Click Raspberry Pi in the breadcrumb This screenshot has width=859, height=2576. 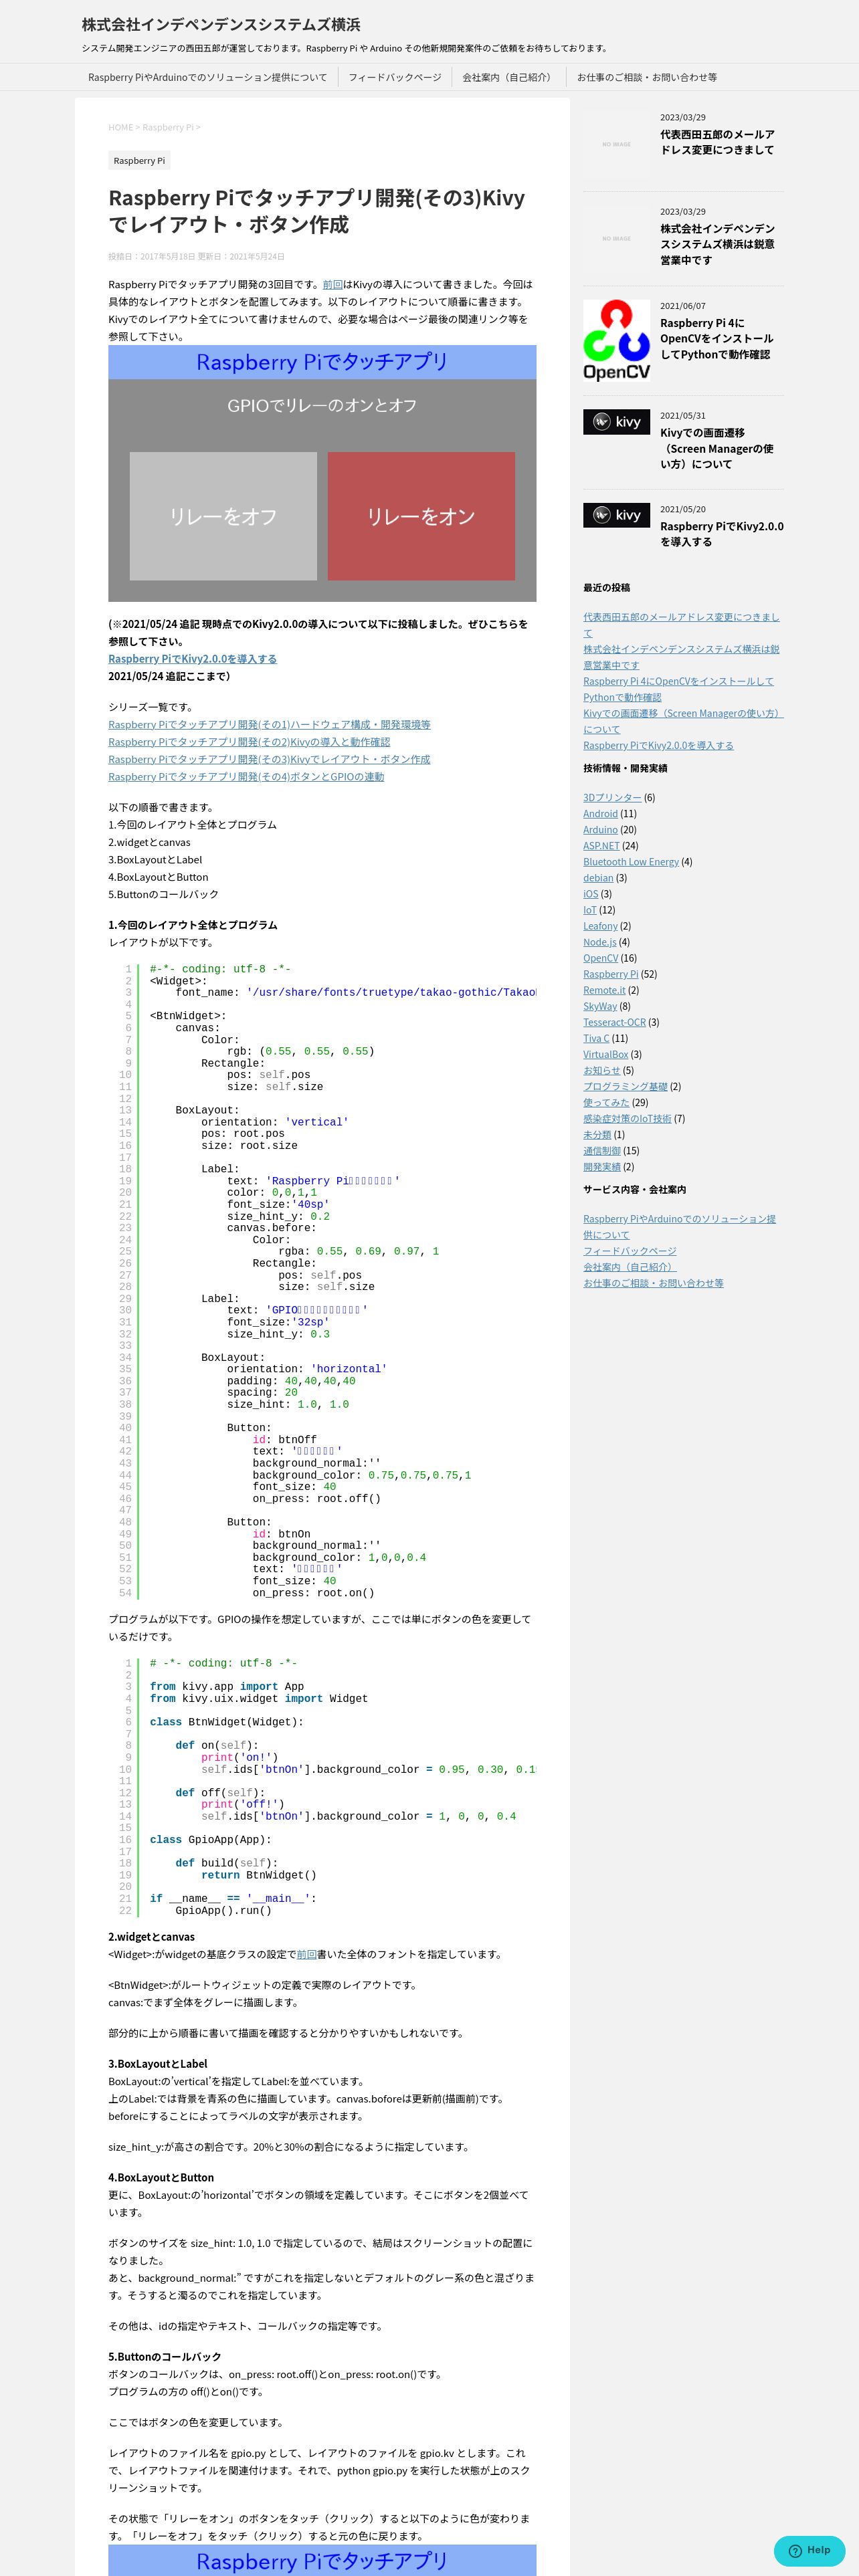tap(168, 127)
